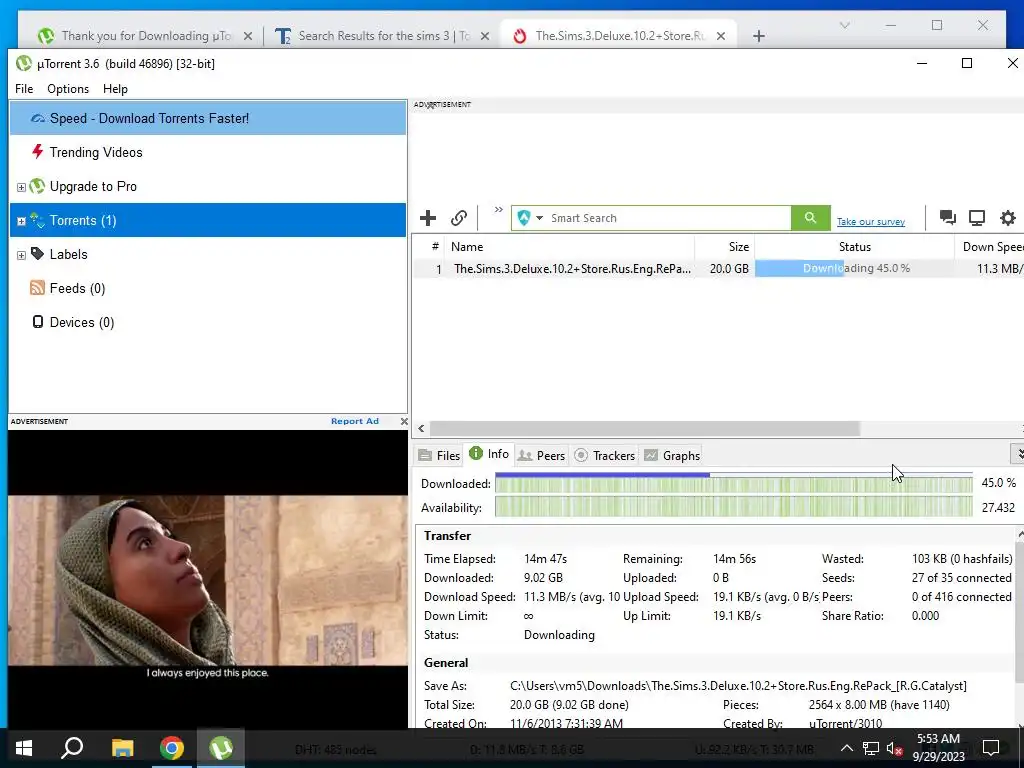Screen dimensions: 1024x768
Task: Open the Options menu
Action: coord(68,89)
